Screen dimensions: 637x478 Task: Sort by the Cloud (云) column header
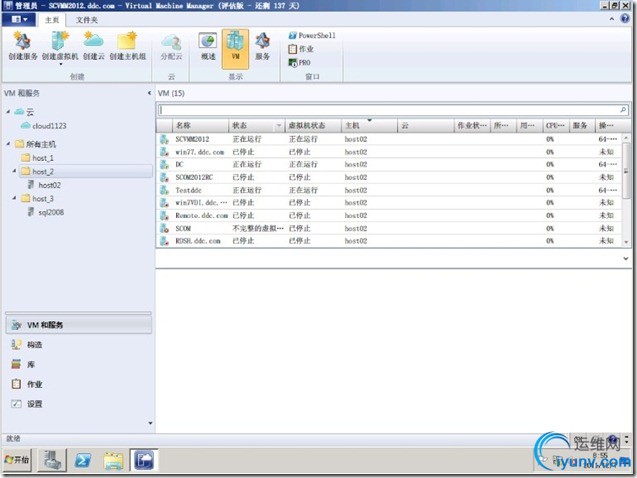425,125
